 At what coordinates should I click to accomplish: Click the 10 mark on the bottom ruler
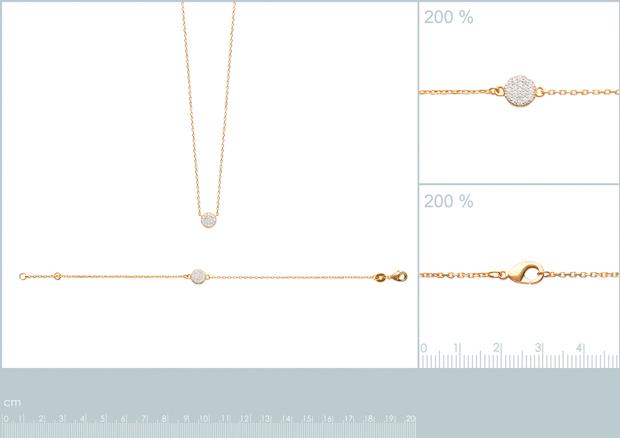[x=204, y=419]
